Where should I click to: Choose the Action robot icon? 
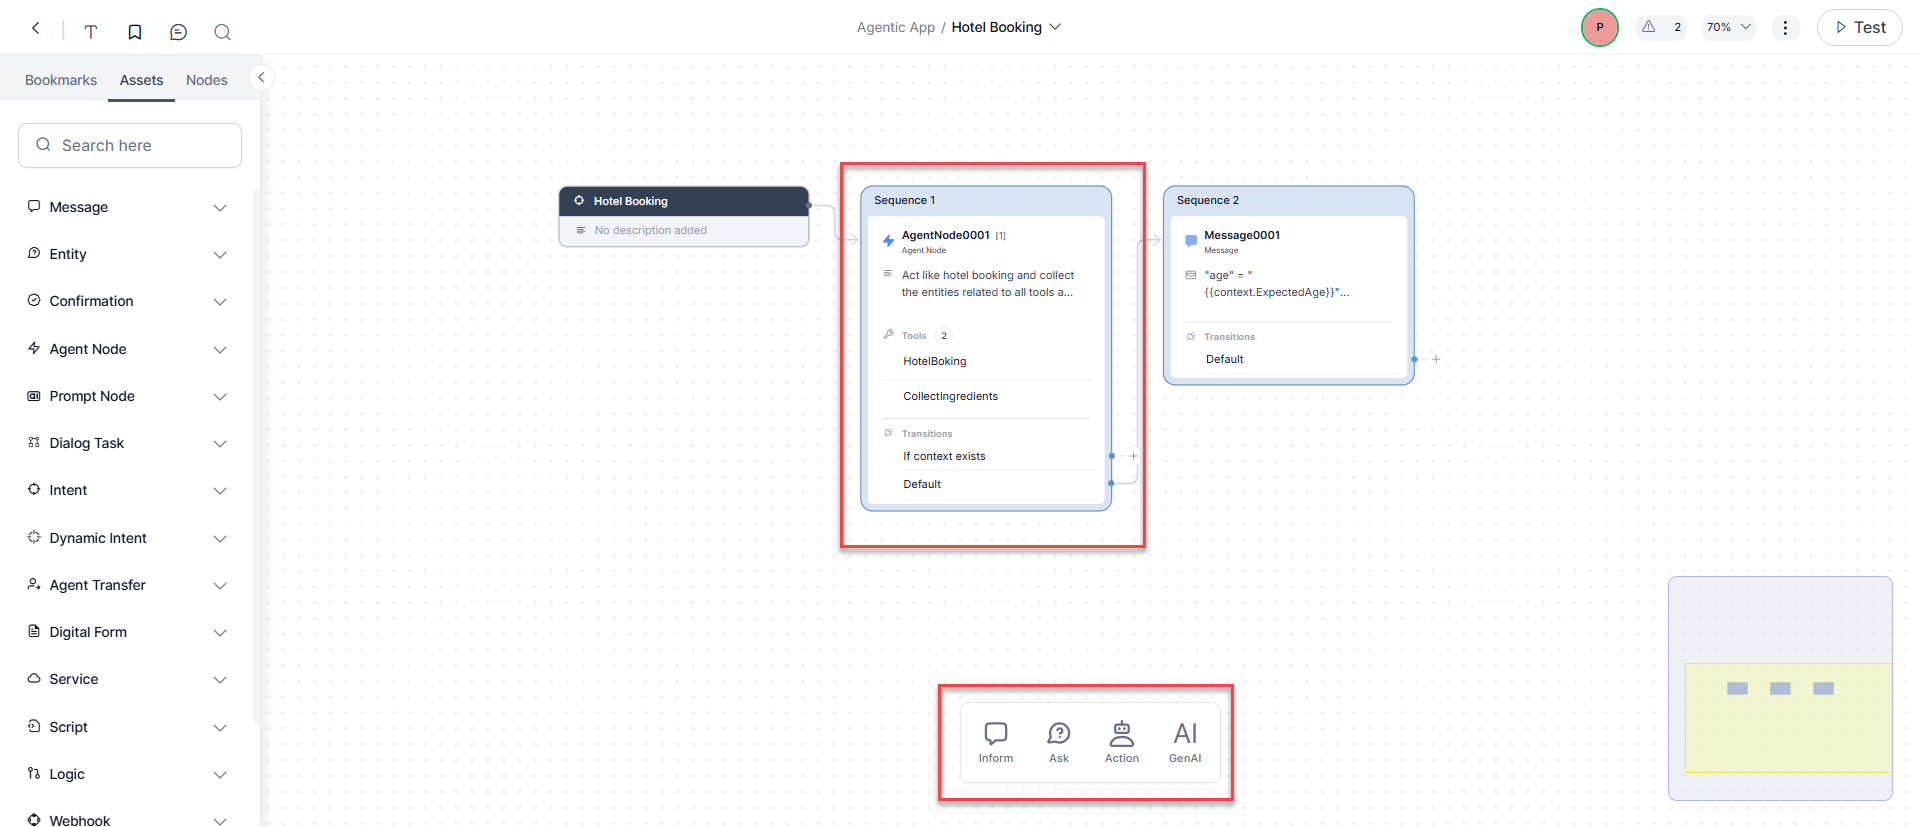tap(1121, 742)
